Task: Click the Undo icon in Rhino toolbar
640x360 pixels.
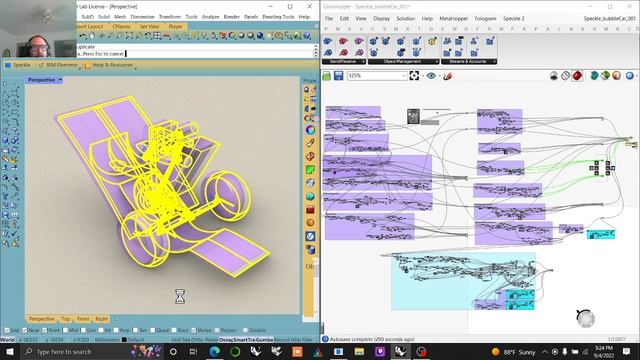Action: tap(82, 36)
